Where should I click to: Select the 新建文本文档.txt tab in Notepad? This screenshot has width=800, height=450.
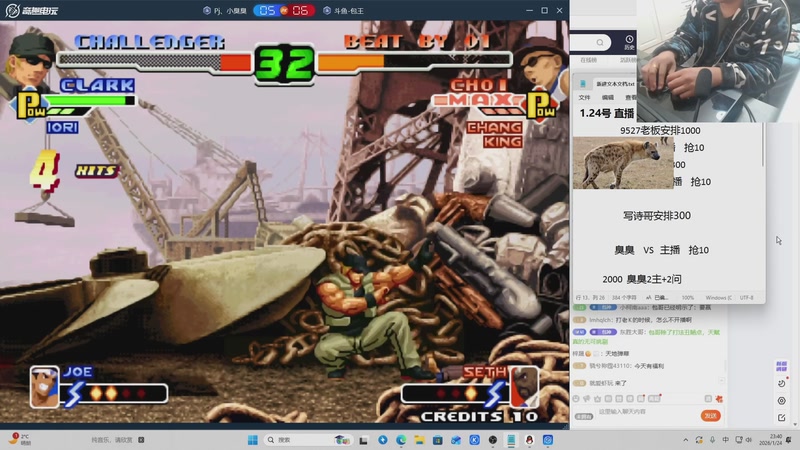tap(615, 84)
